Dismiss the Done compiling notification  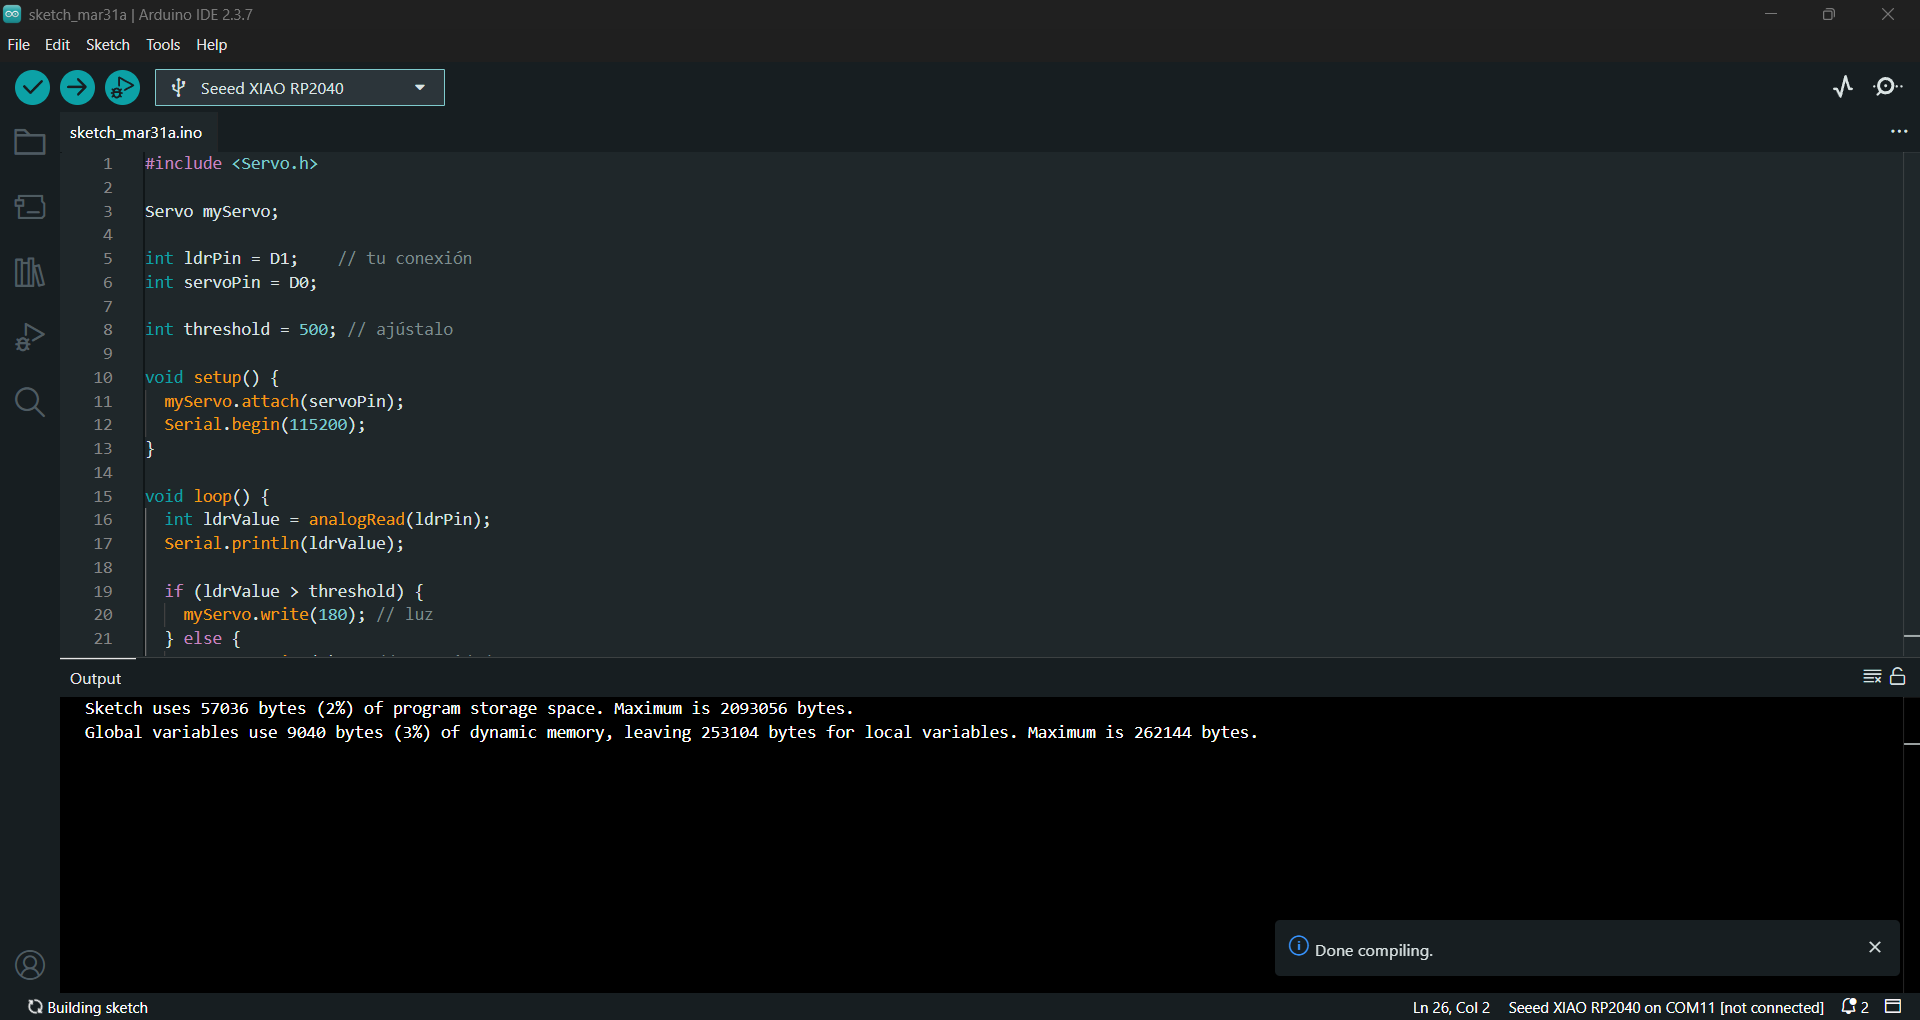click(x=1875, y=947)
